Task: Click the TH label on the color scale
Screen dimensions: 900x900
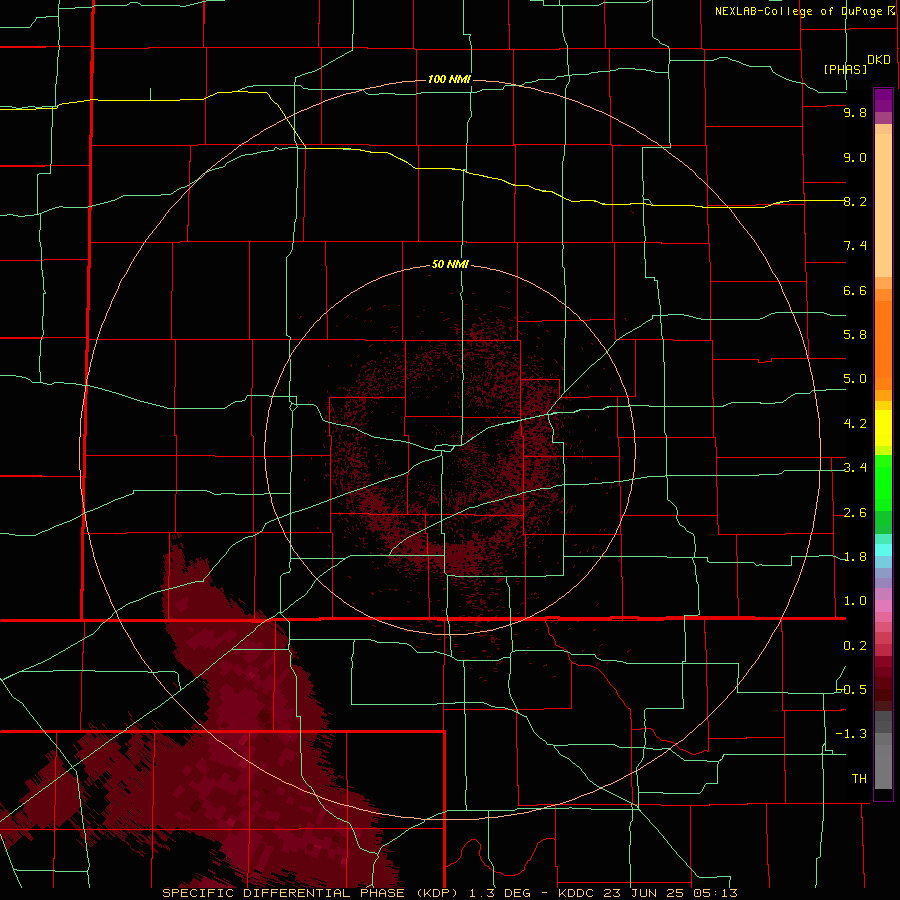Action: coord(859,779)
